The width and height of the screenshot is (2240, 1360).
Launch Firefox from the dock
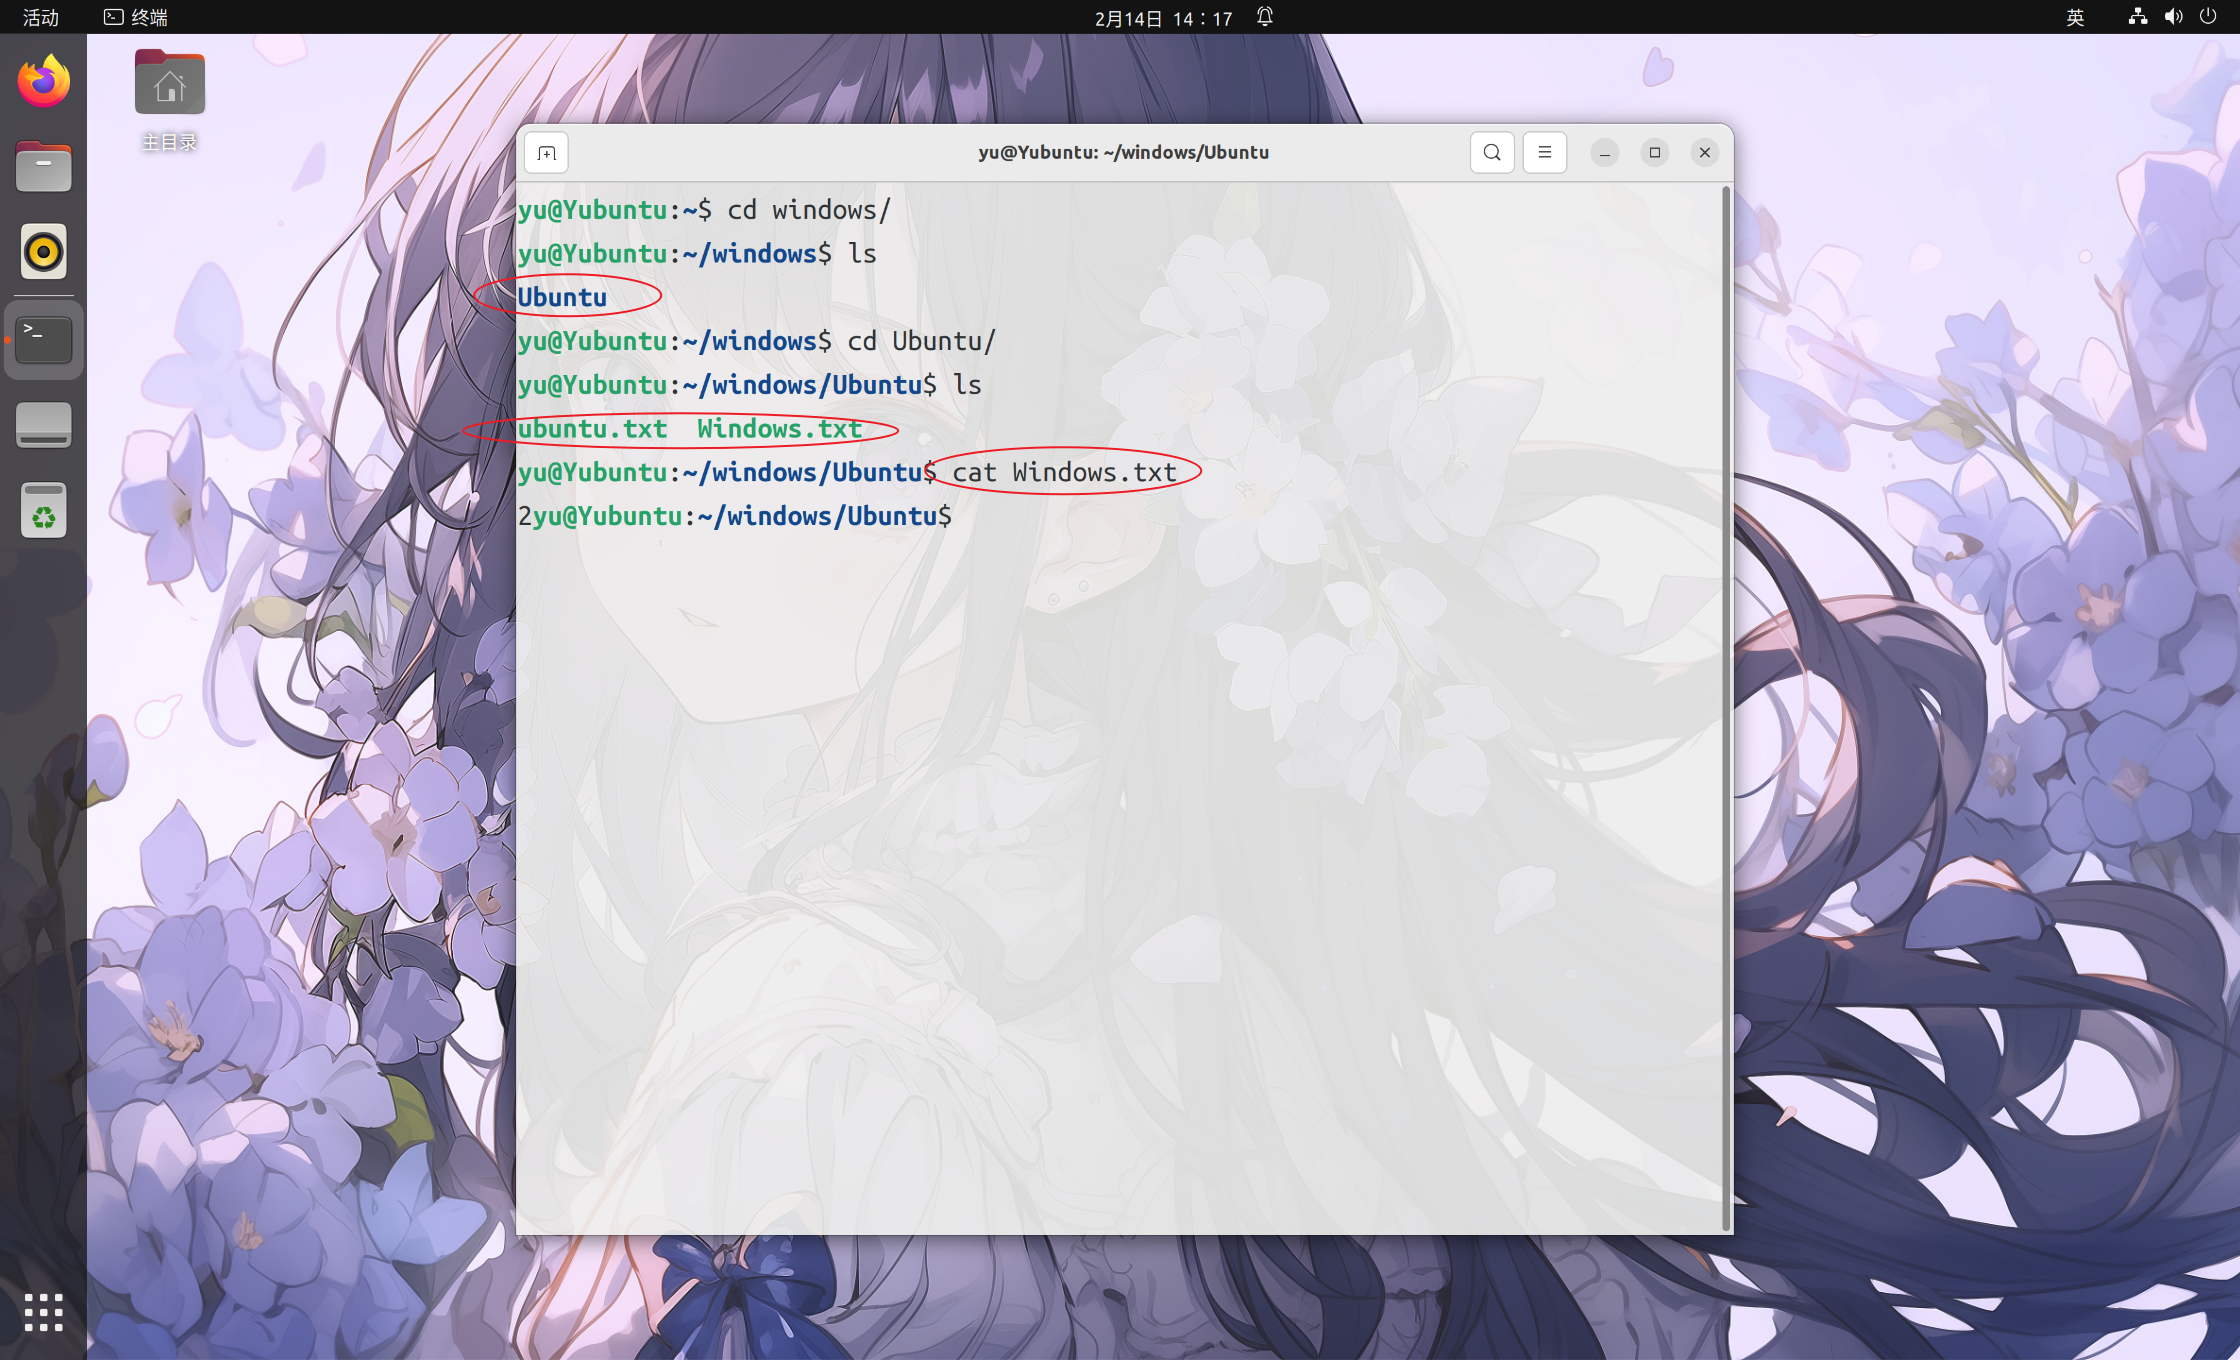[43, 82]
